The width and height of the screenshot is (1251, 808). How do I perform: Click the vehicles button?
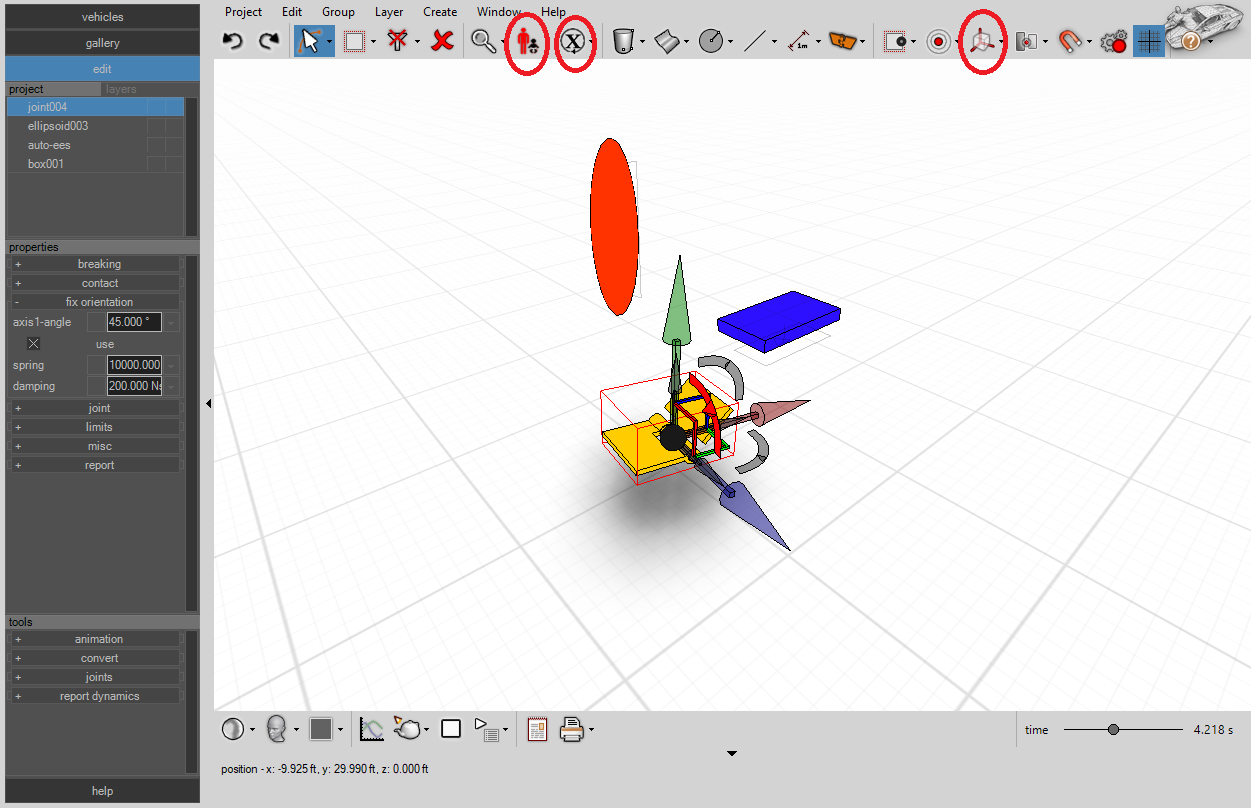[x=103, y=17]
